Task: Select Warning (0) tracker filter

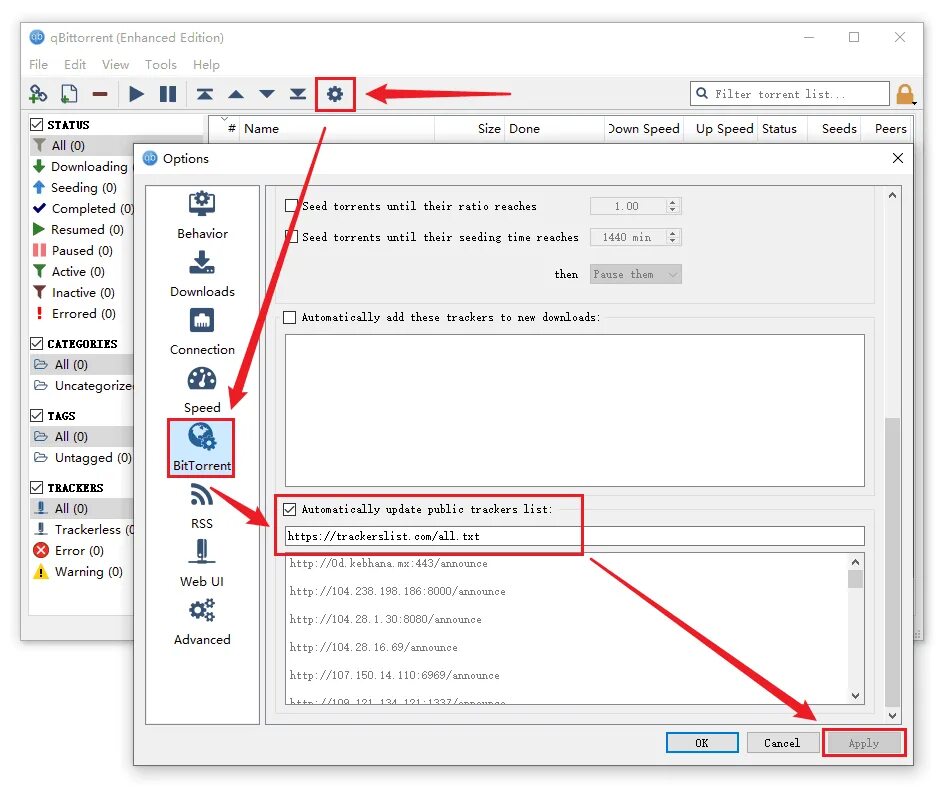Action: pos(78,572)
